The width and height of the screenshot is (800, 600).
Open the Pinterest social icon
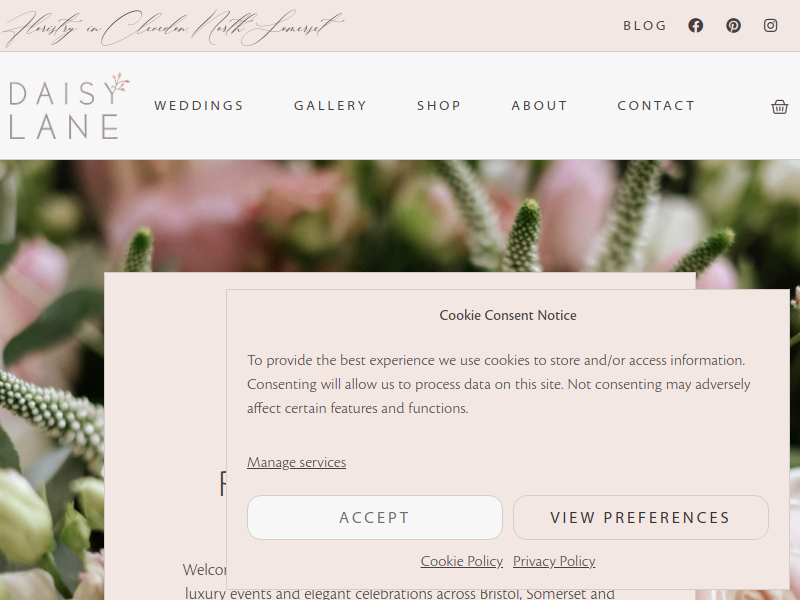[733, 26]
